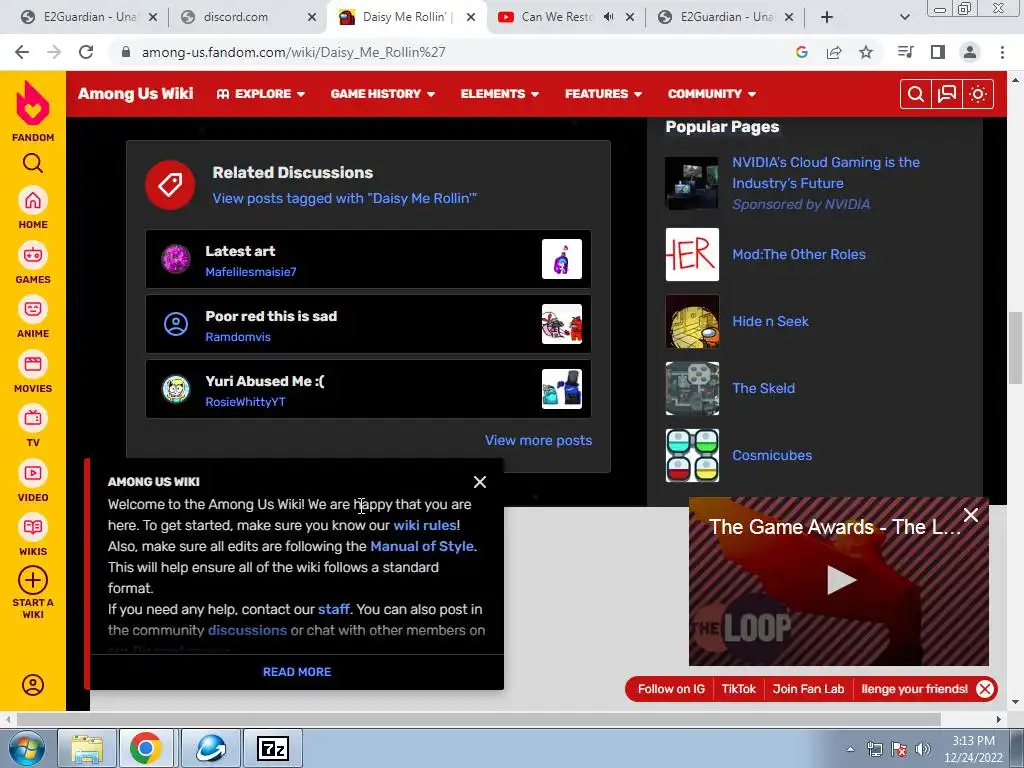This screenshot has width=1024, height=768.
Task: Open the Latest art discussion post
Action: click(368, 259)
